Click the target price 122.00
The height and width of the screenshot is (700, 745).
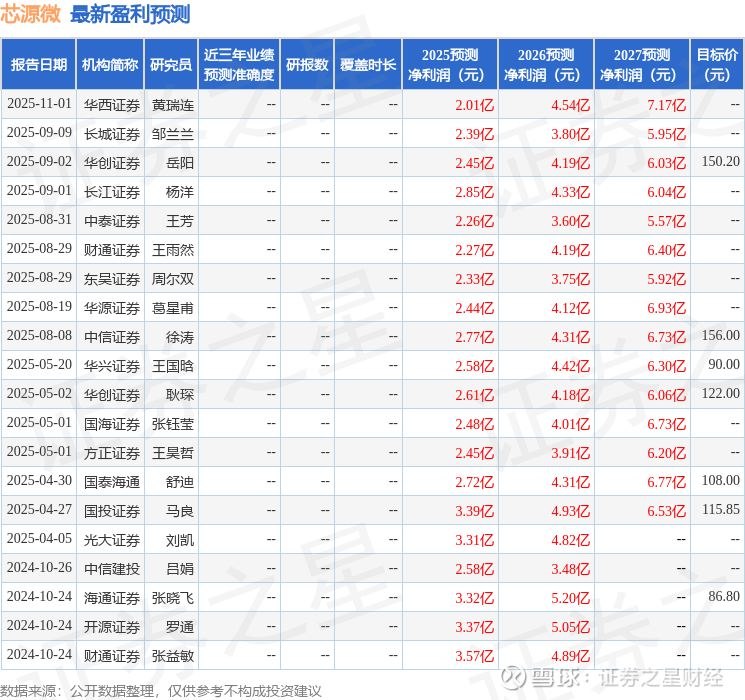[720, 393]
